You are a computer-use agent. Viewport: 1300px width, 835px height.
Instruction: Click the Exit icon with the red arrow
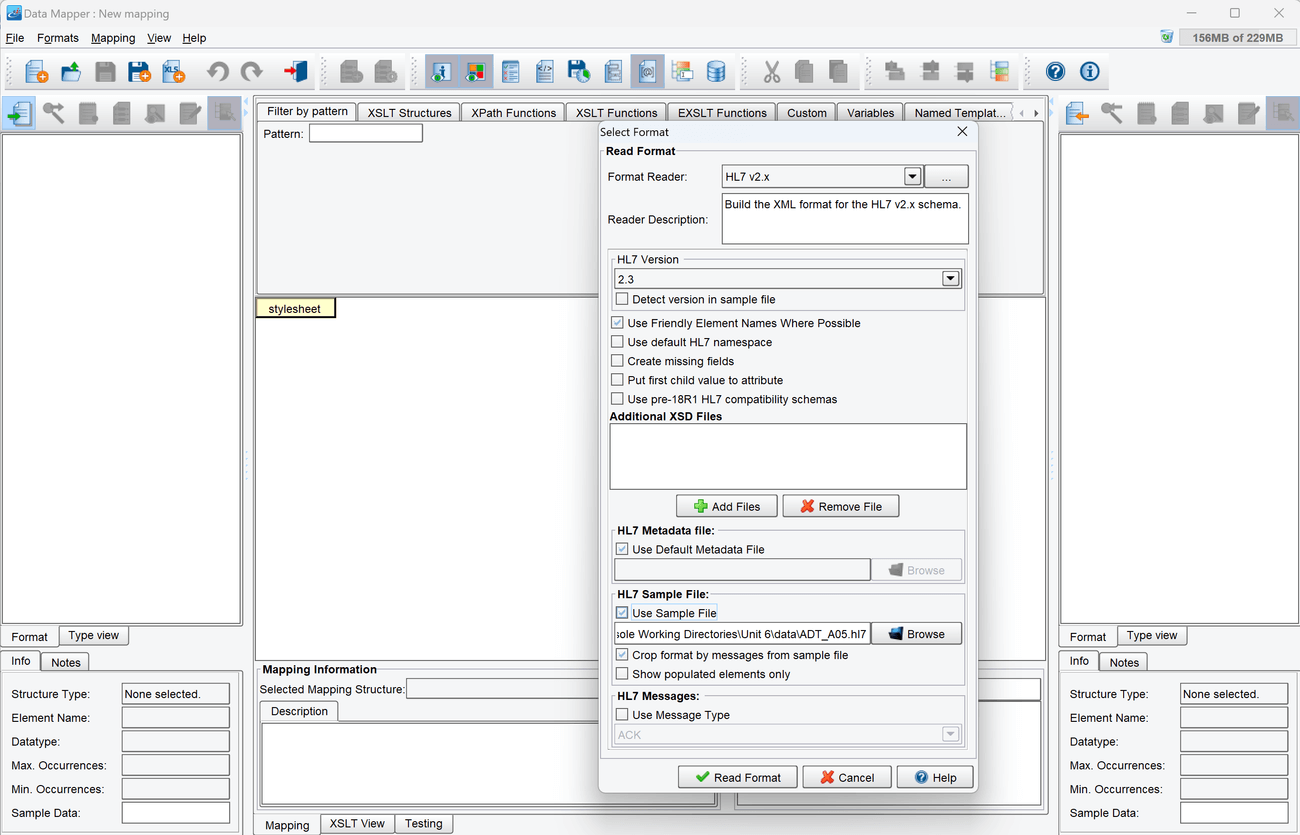[293, 71]
